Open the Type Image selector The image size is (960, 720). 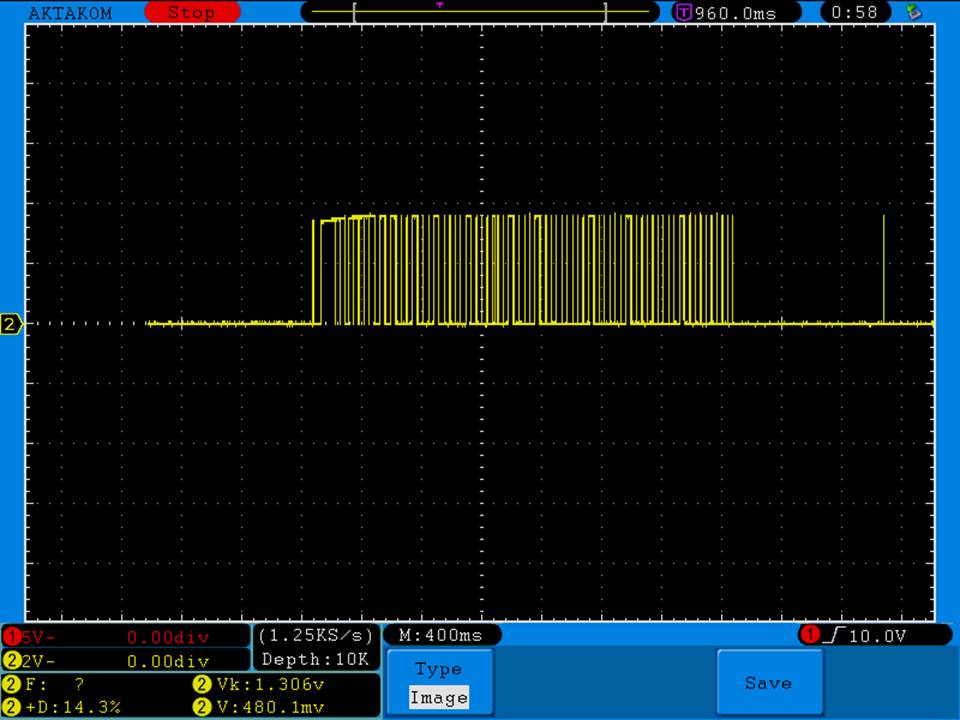[439, 684]
